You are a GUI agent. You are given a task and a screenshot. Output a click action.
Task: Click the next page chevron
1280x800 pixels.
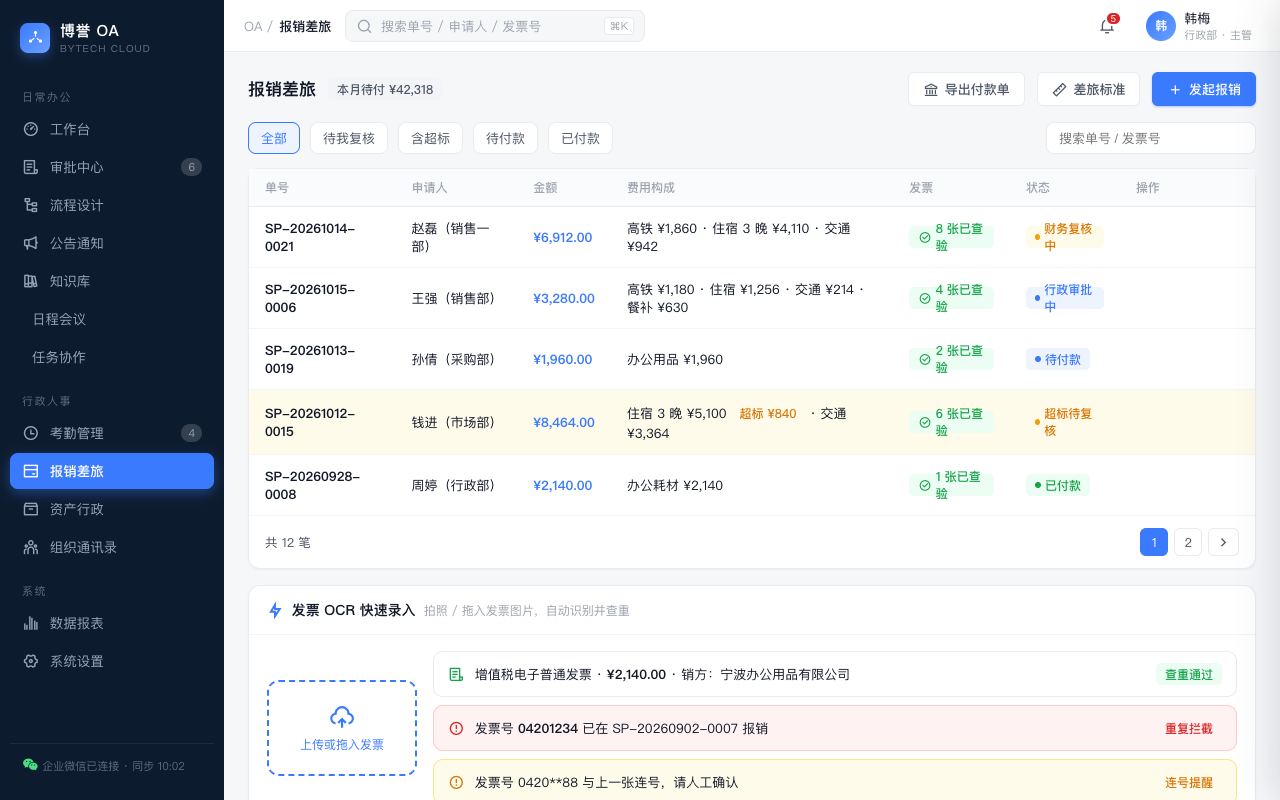point(1224,542)
